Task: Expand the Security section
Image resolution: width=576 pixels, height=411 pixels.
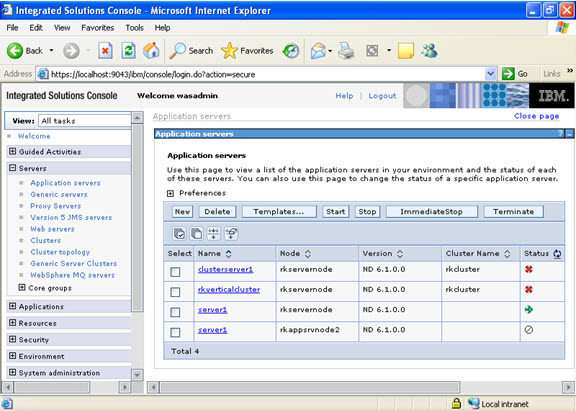Action: point(13,339)
